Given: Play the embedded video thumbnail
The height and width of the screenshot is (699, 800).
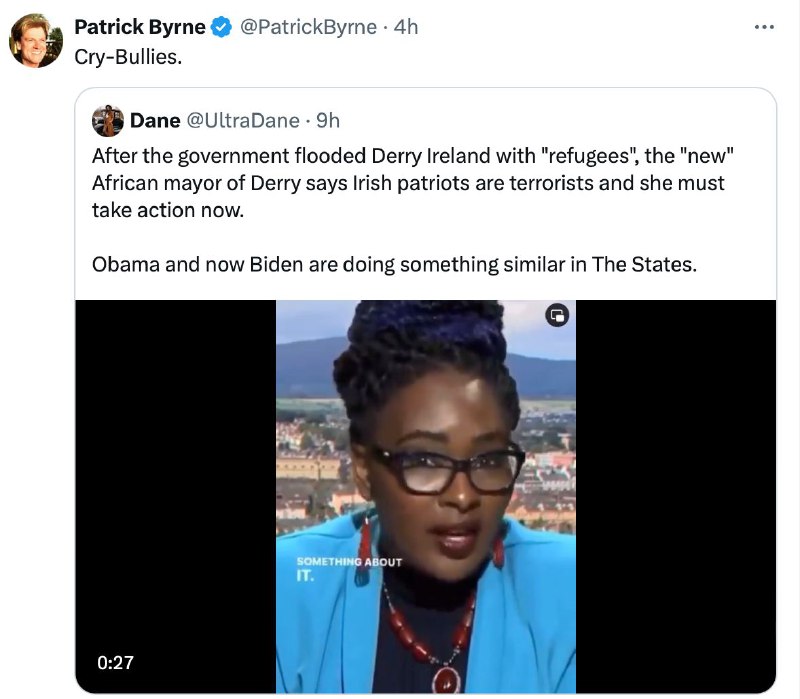Looking at the screenshot, I should (426, 496).
